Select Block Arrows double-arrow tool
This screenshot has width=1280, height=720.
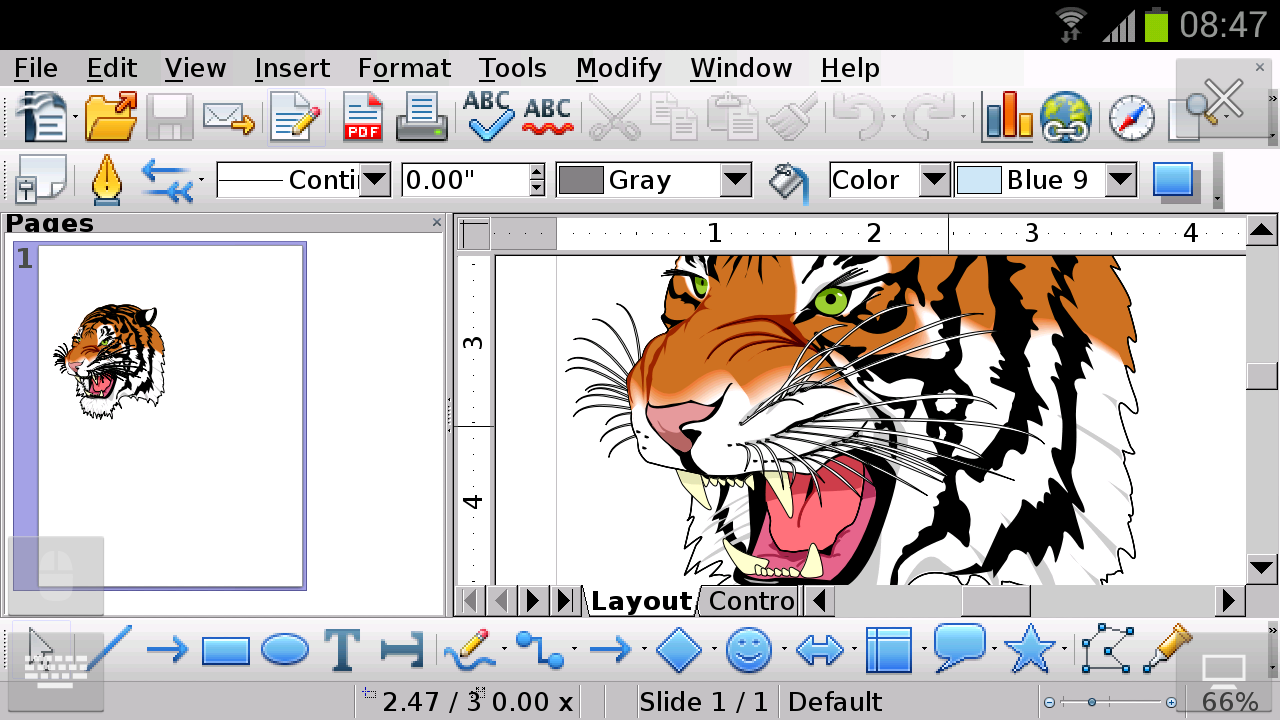click(x=819, y=652)
